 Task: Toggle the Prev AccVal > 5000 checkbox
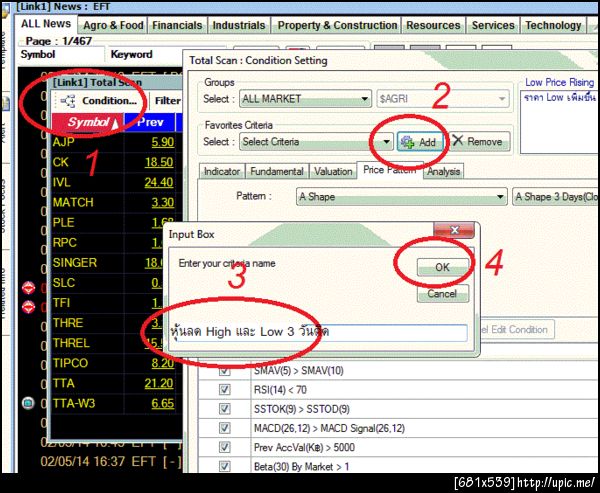pos(224,447)
